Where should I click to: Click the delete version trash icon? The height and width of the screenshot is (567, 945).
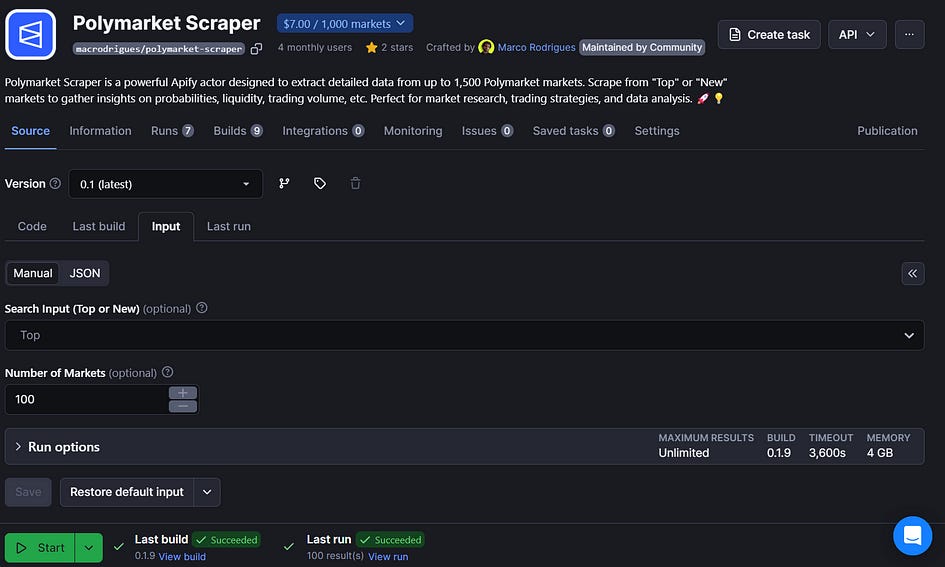[x=356, y=183]
